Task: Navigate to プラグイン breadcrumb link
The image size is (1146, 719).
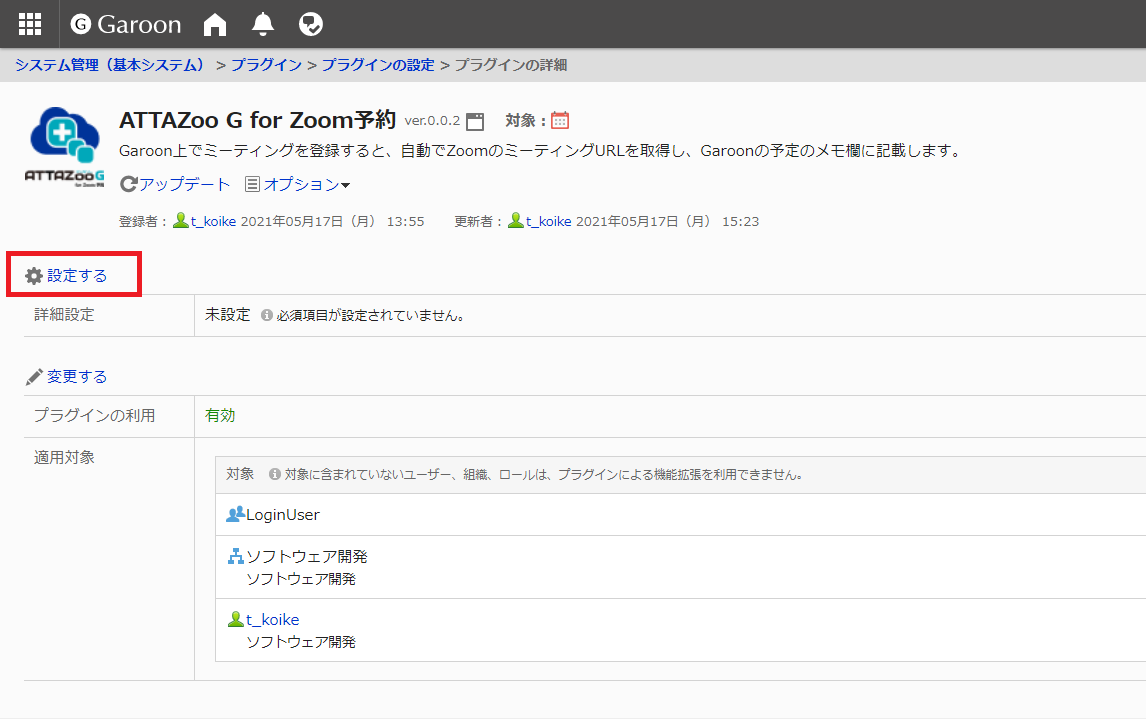Action: coord(266,65)
